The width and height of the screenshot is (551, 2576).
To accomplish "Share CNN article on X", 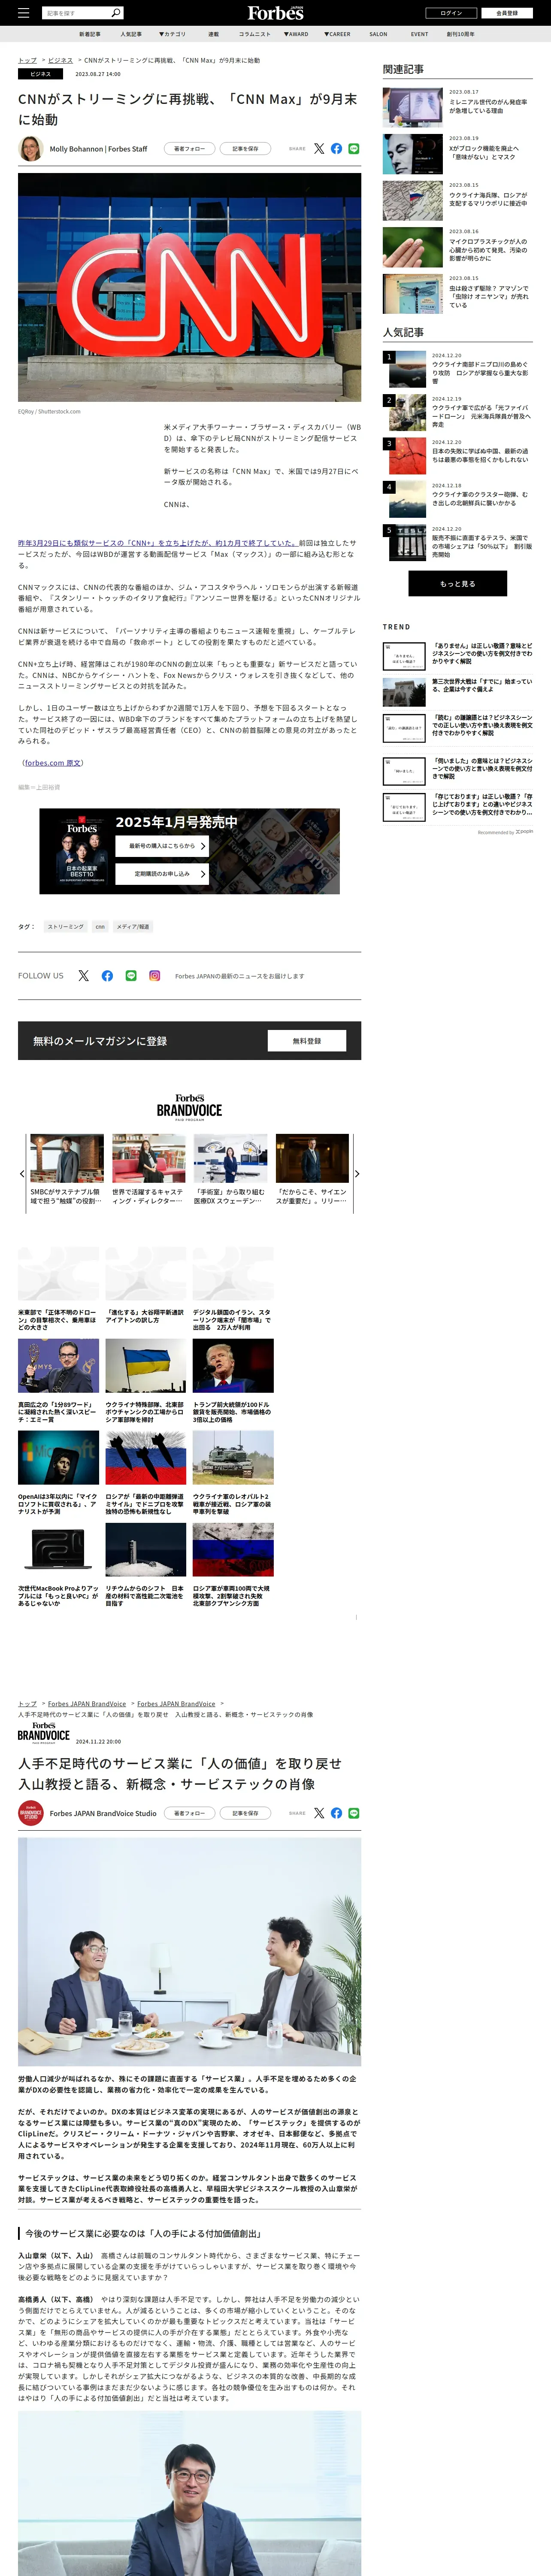I will pos(319,148).
